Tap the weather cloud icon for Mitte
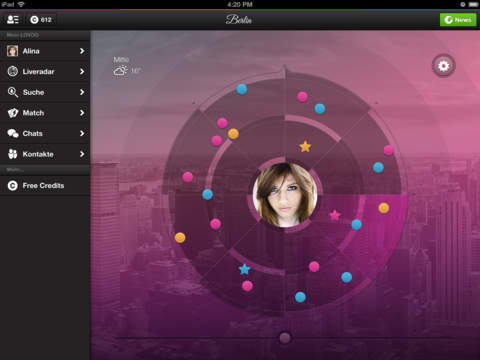 [120, 71]
